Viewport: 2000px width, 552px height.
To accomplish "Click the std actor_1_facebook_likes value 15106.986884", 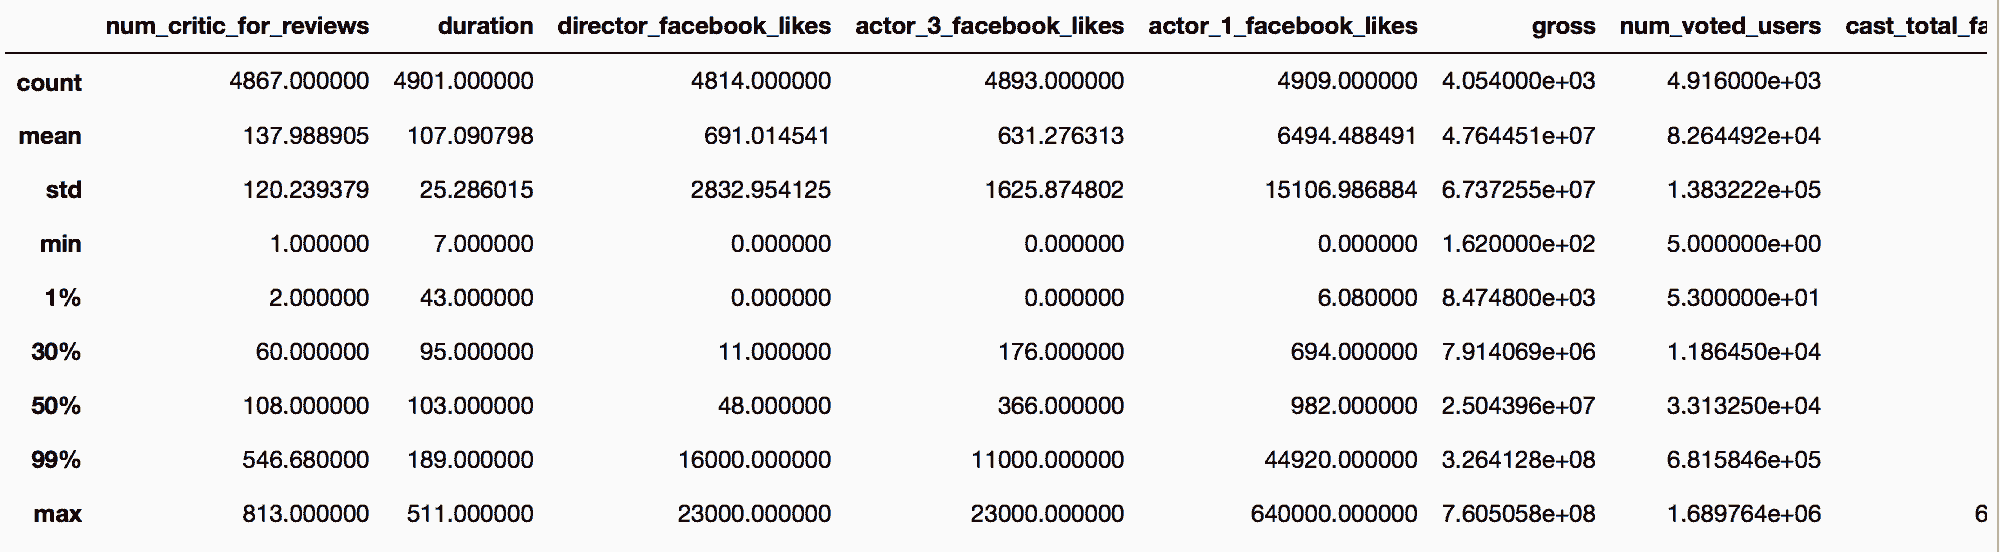I will click(x=1340, y=190).
